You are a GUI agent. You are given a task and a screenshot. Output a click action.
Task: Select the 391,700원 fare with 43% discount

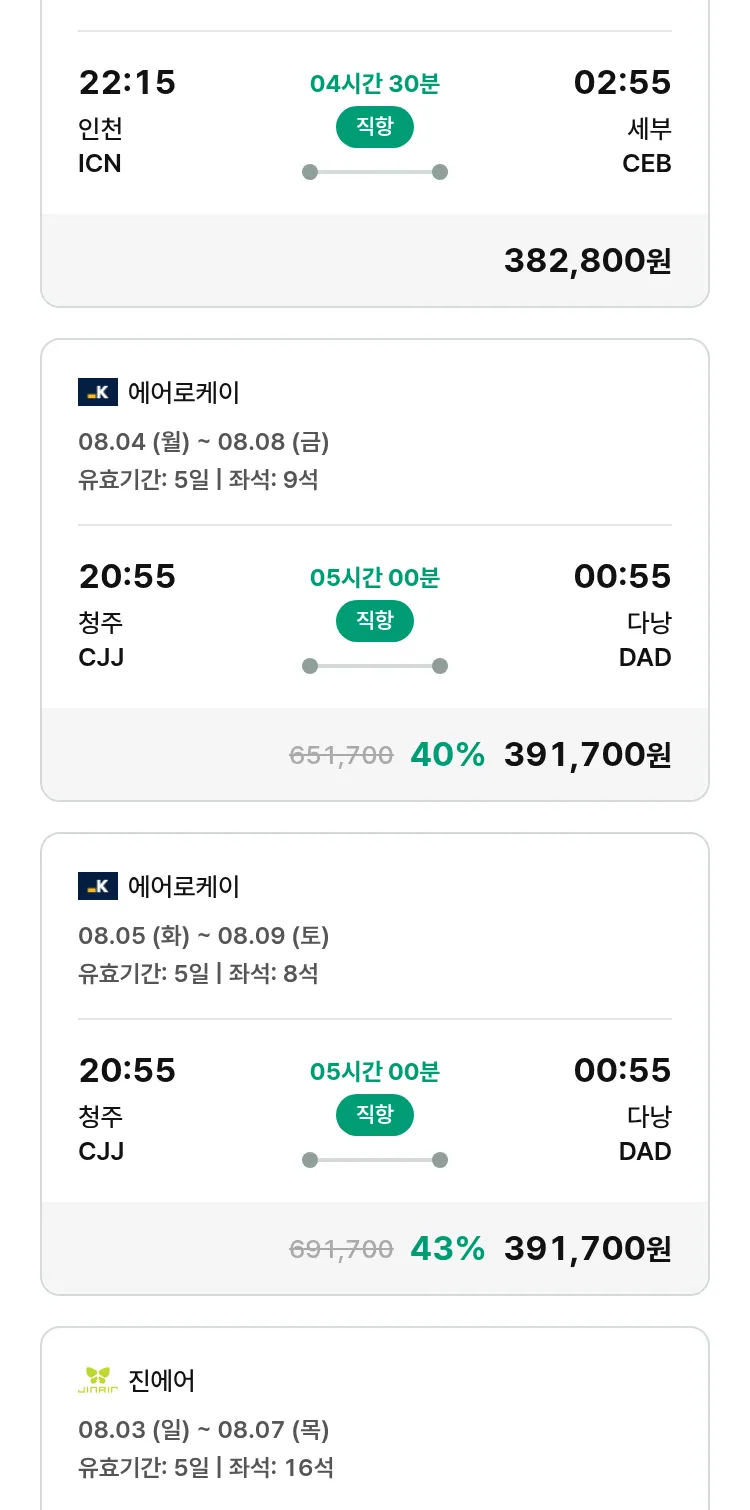point(587,1248)
